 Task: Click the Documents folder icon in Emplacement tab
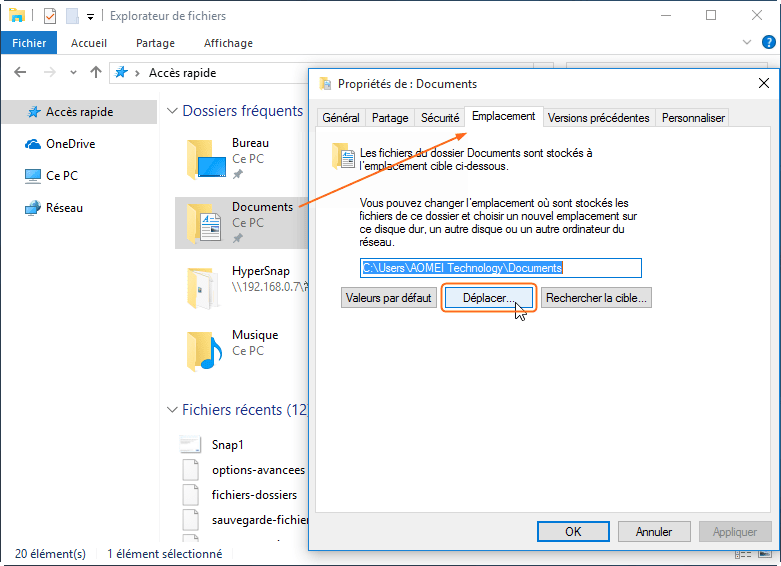(343, 156)
